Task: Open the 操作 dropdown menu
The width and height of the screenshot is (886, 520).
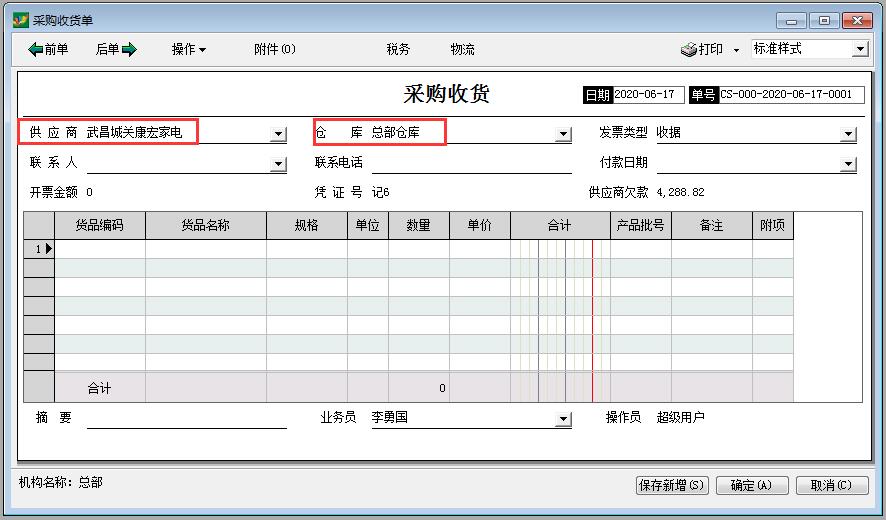Action: click(x=189, y=50)
